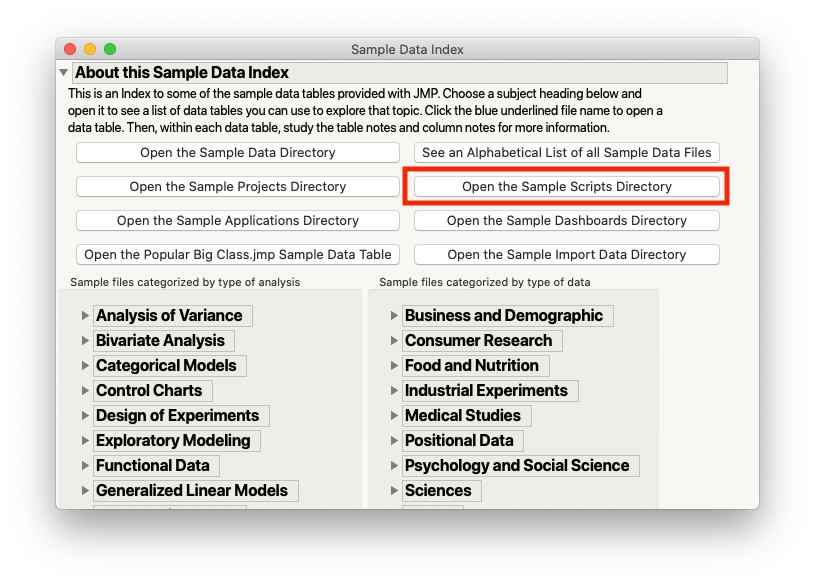Open the Sample Applications Directory
The height and width of the screenshot is (583, 815).
click(x=238, y=221)
